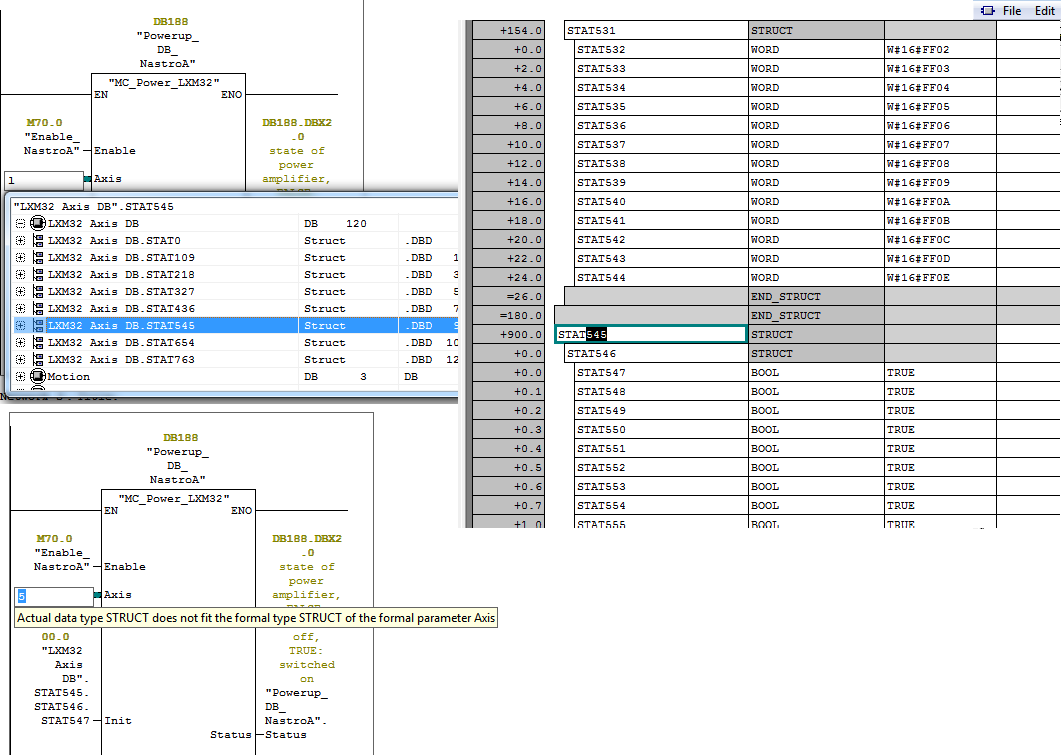The image size is (1061, 755).
Task: Click the STRUCT mismatch tooltip message
Action: 256,618
